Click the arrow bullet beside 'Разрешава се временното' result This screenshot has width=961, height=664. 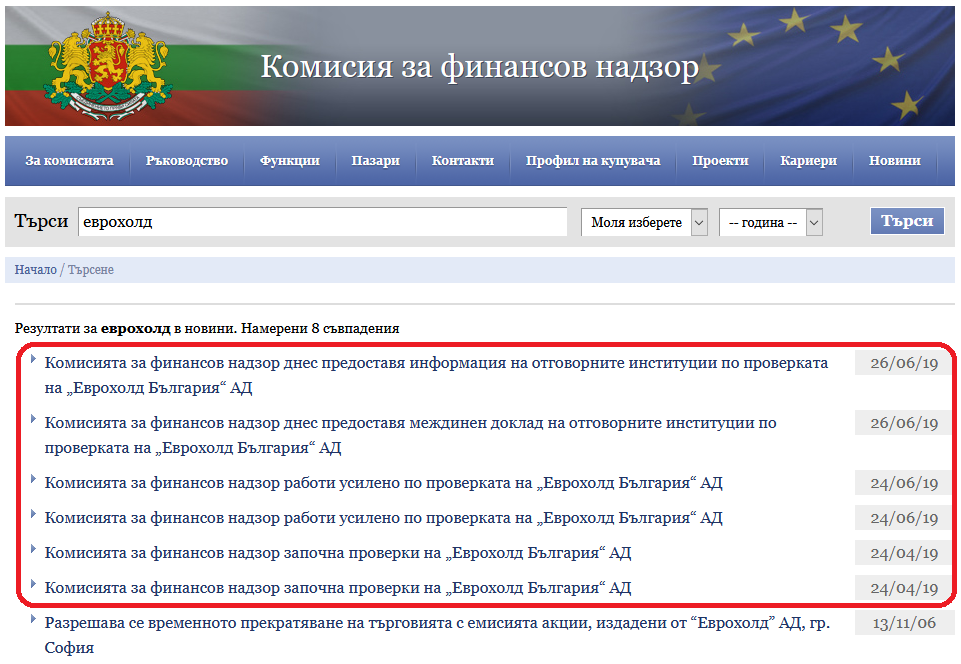(x=33, y=619)
